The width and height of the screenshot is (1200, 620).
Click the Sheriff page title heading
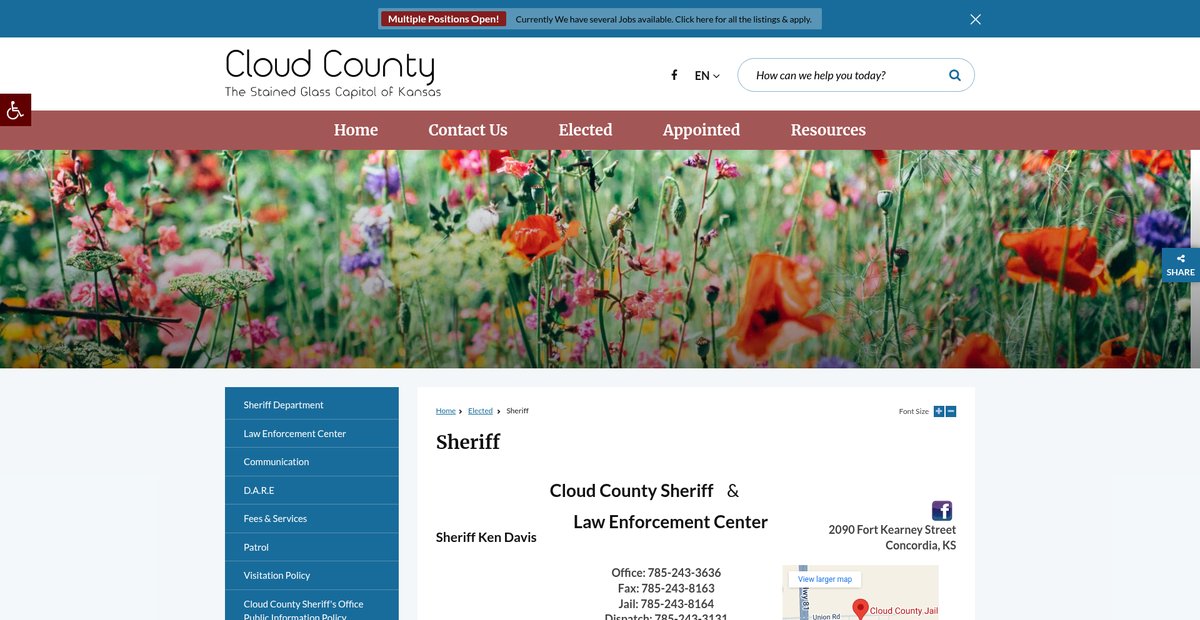point(468,442)
